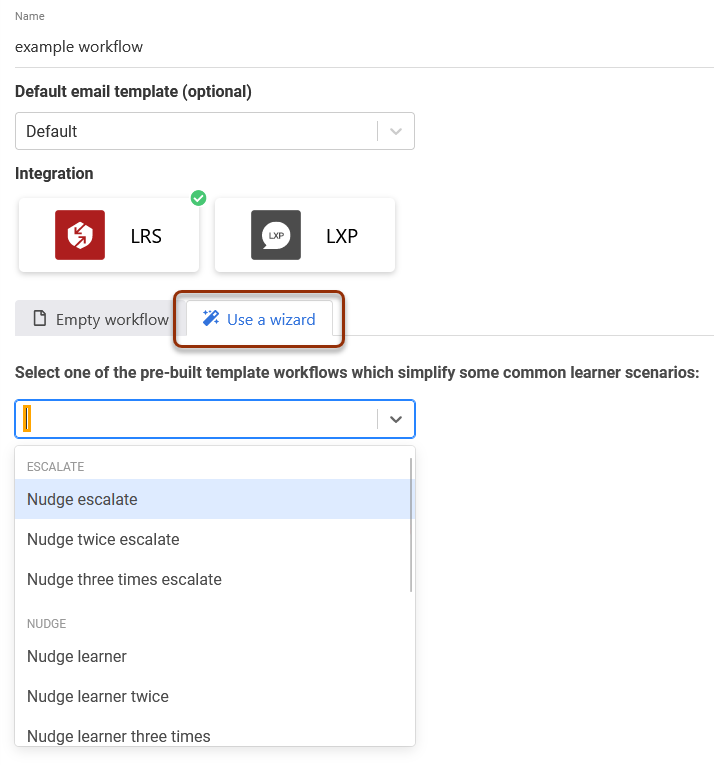The height and width of the screenshot is (765, 714).
Task: Select the LXP integration card
Action: point(305,235)
